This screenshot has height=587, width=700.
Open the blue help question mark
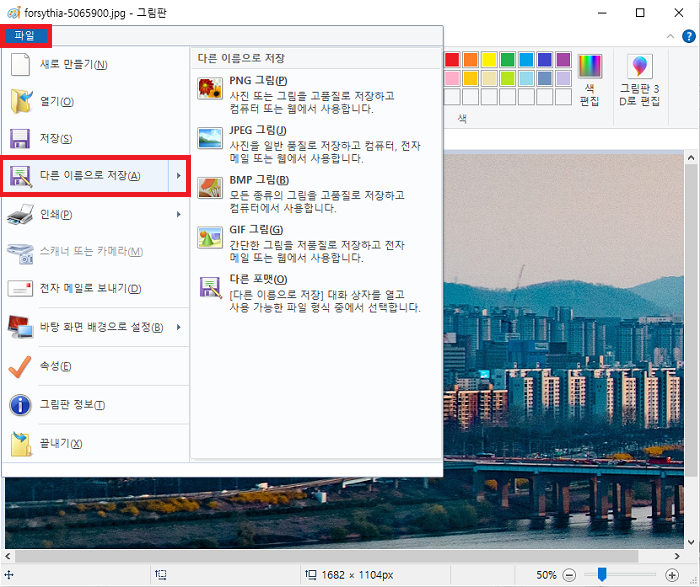click(x=689, y=36)
